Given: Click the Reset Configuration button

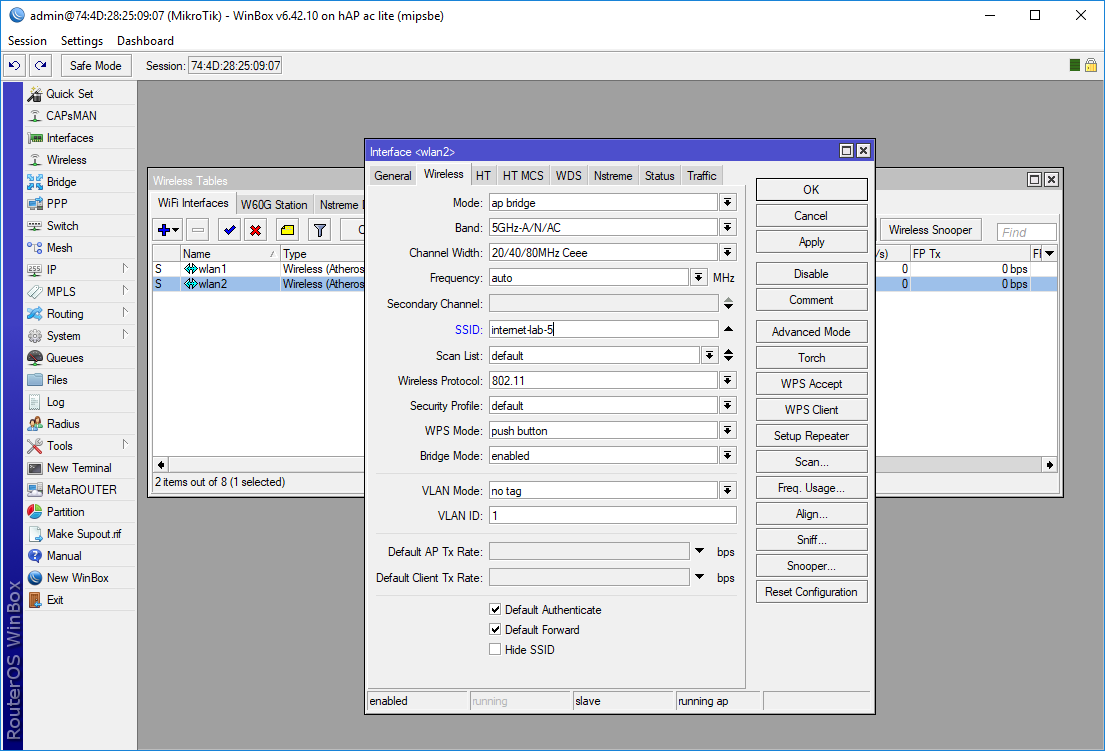Looking at the screenshot, I should pos(811,592).
